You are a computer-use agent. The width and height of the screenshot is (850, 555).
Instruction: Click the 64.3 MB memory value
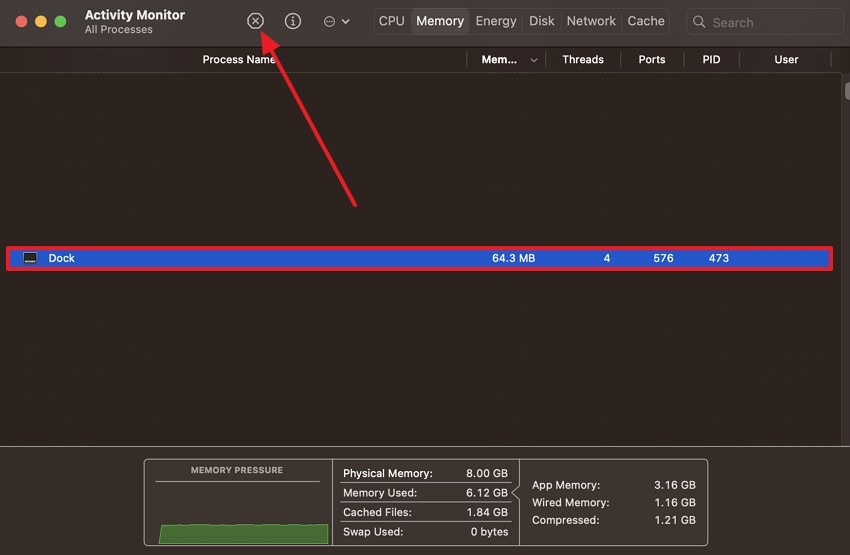pos(513,259)
